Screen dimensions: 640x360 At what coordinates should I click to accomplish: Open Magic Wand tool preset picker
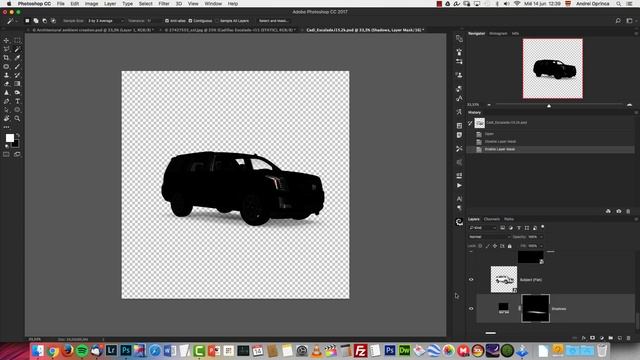pos(12,20)
